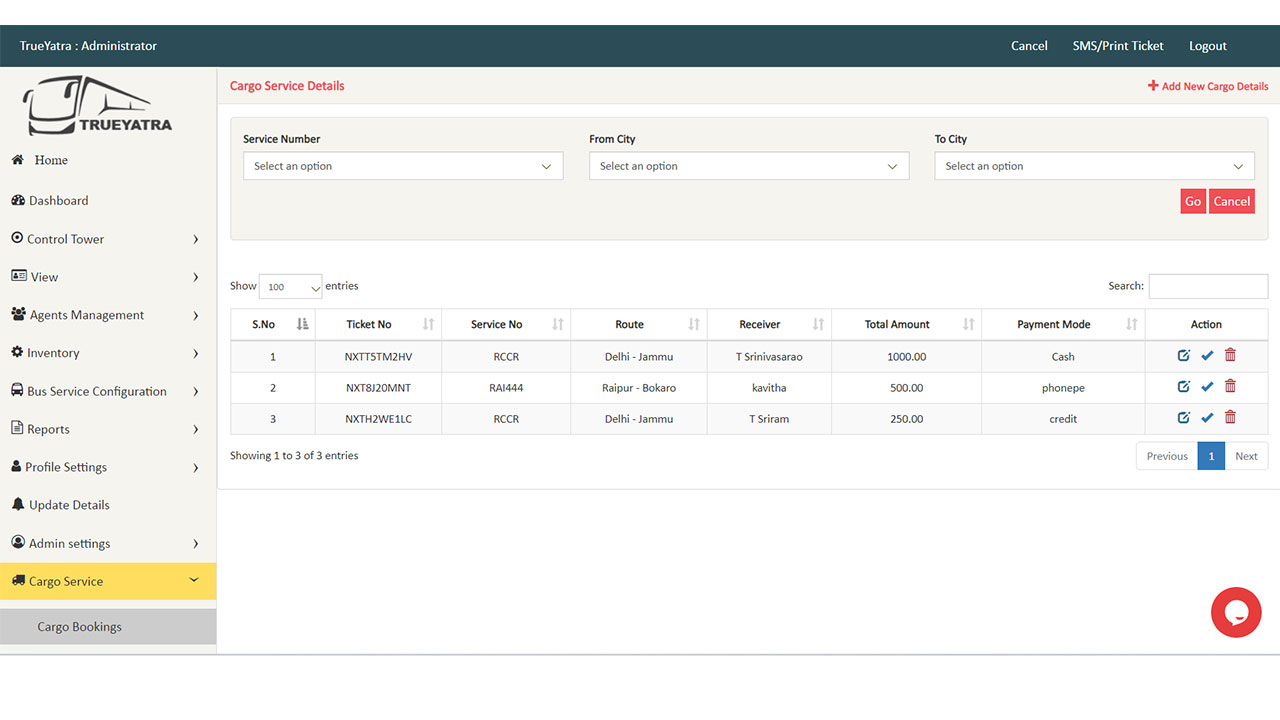Click the TrueYatra bus logo
The width and height of the screenshot is (1280, 720).
click(x=98, y=108)
